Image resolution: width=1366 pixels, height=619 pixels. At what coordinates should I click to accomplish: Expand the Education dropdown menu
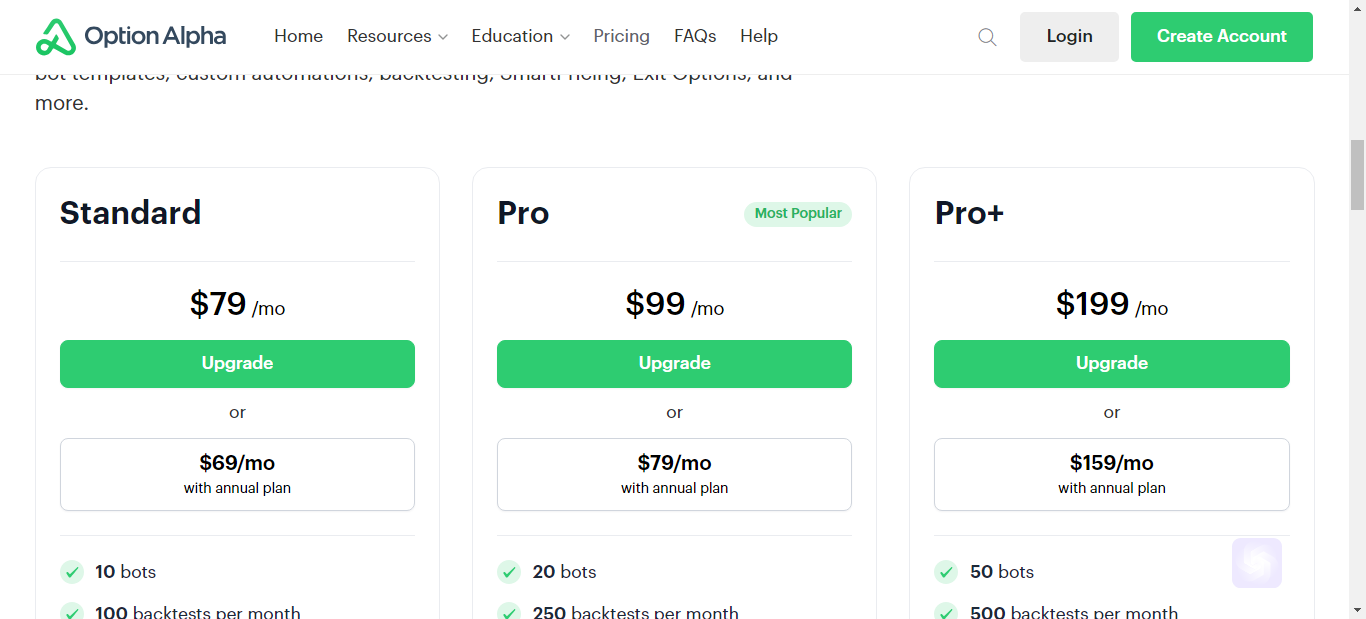coord(520,36)
